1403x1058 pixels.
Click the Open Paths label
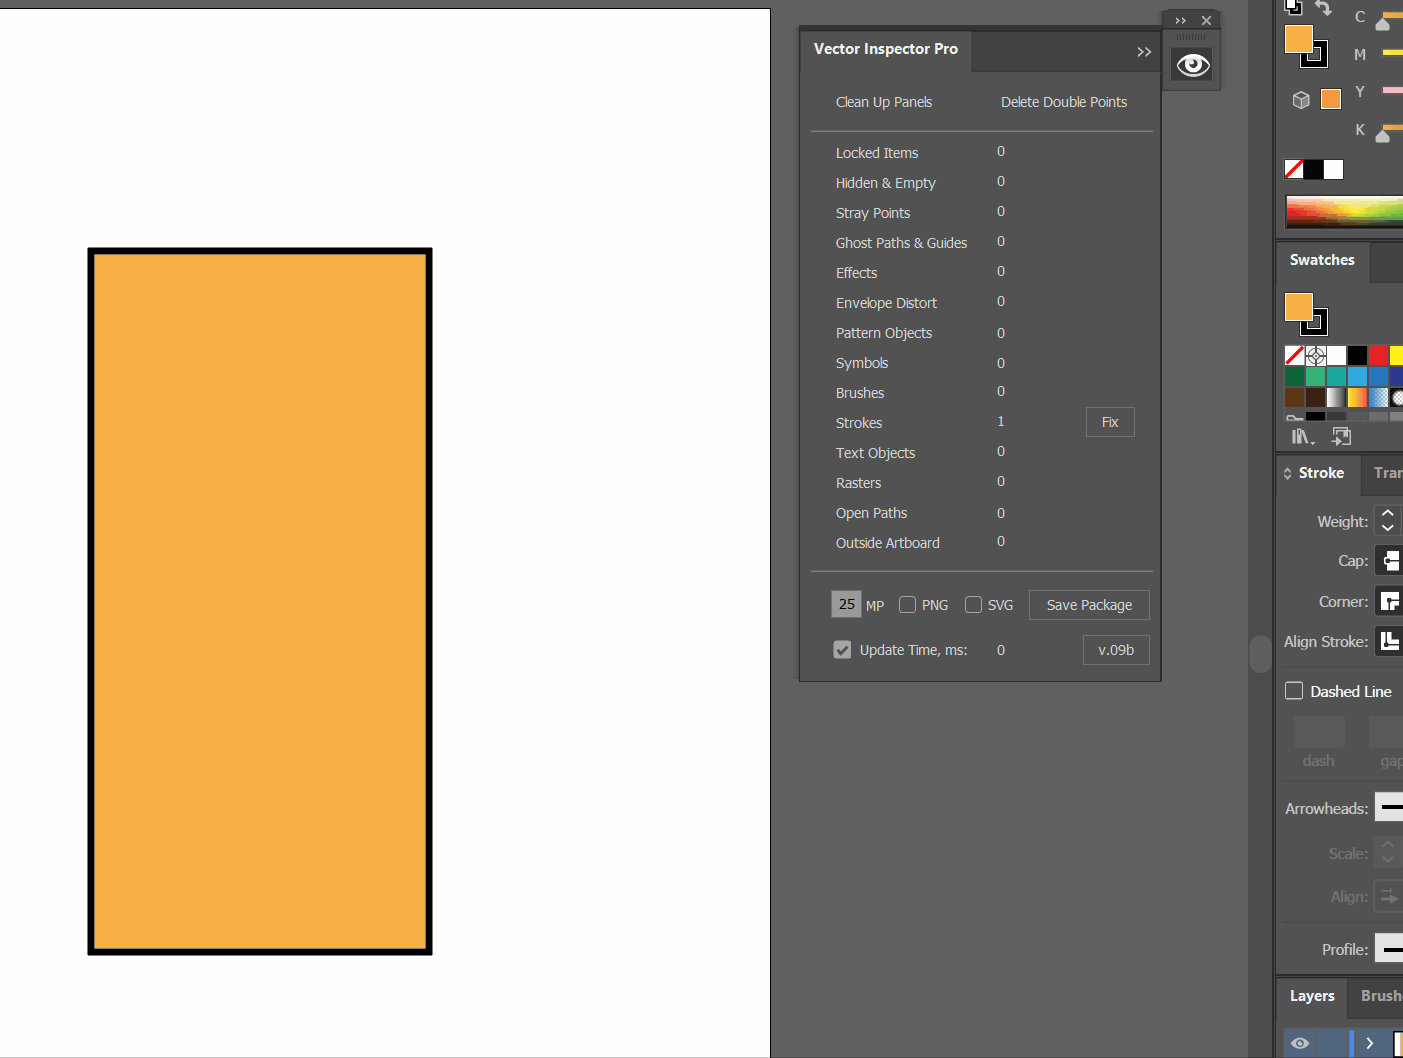[871, 513]
